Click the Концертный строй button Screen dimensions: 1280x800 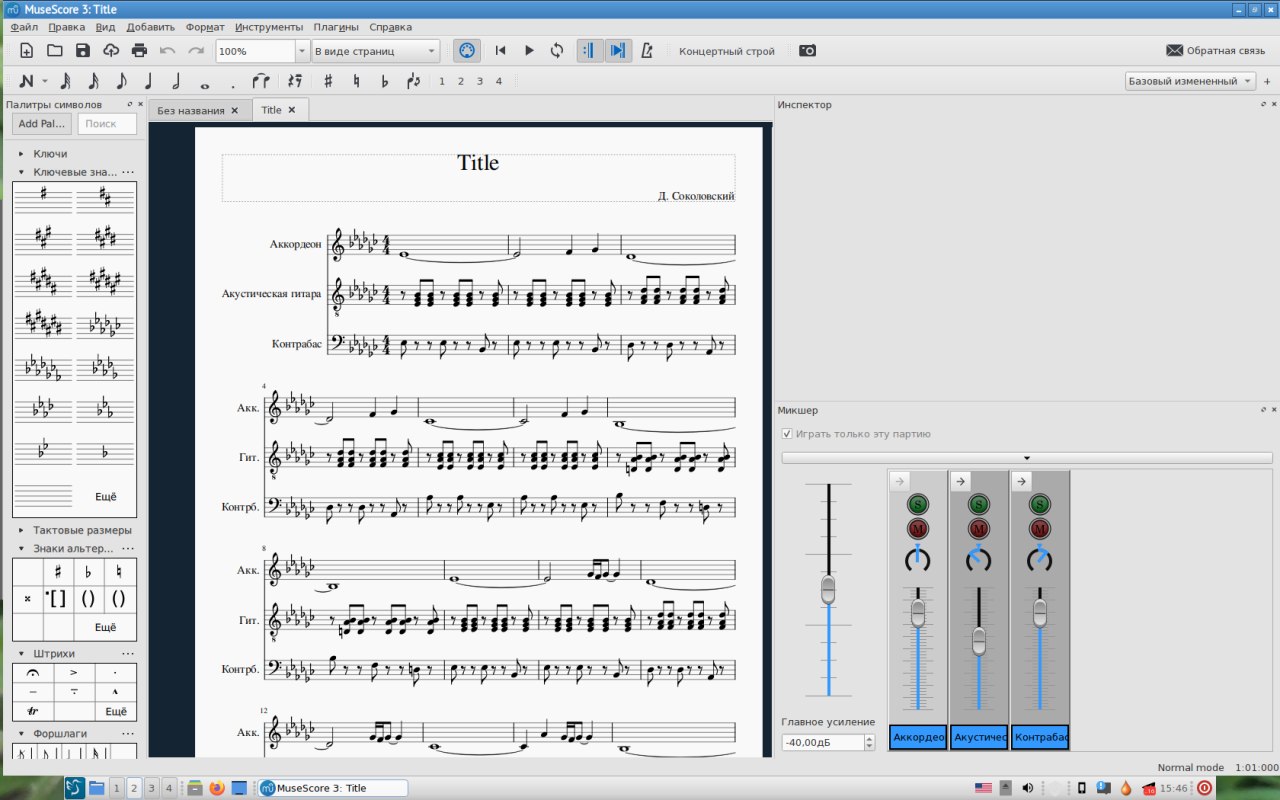pos(727,51)
